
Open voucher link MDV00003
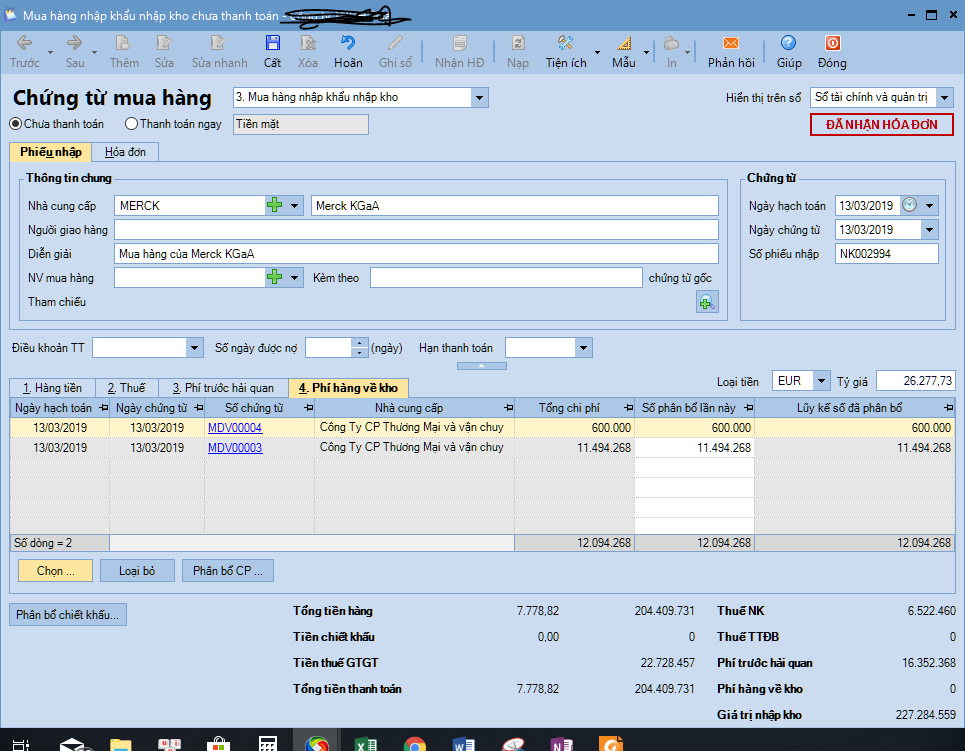pos(235,448)
